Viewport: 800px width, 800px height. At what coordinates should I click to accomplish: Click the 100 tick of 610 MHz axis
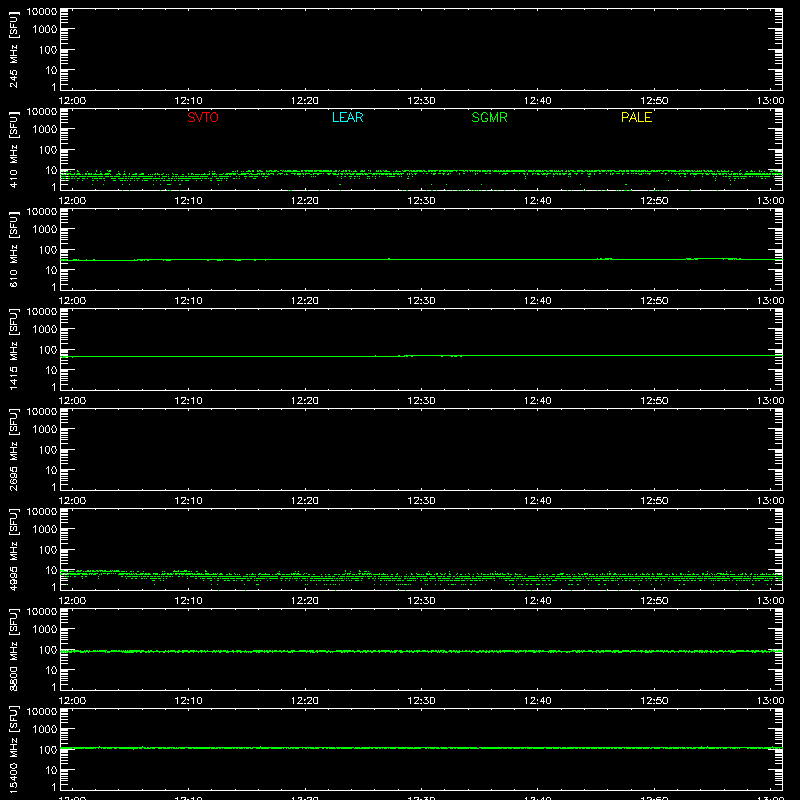point(48,250)
